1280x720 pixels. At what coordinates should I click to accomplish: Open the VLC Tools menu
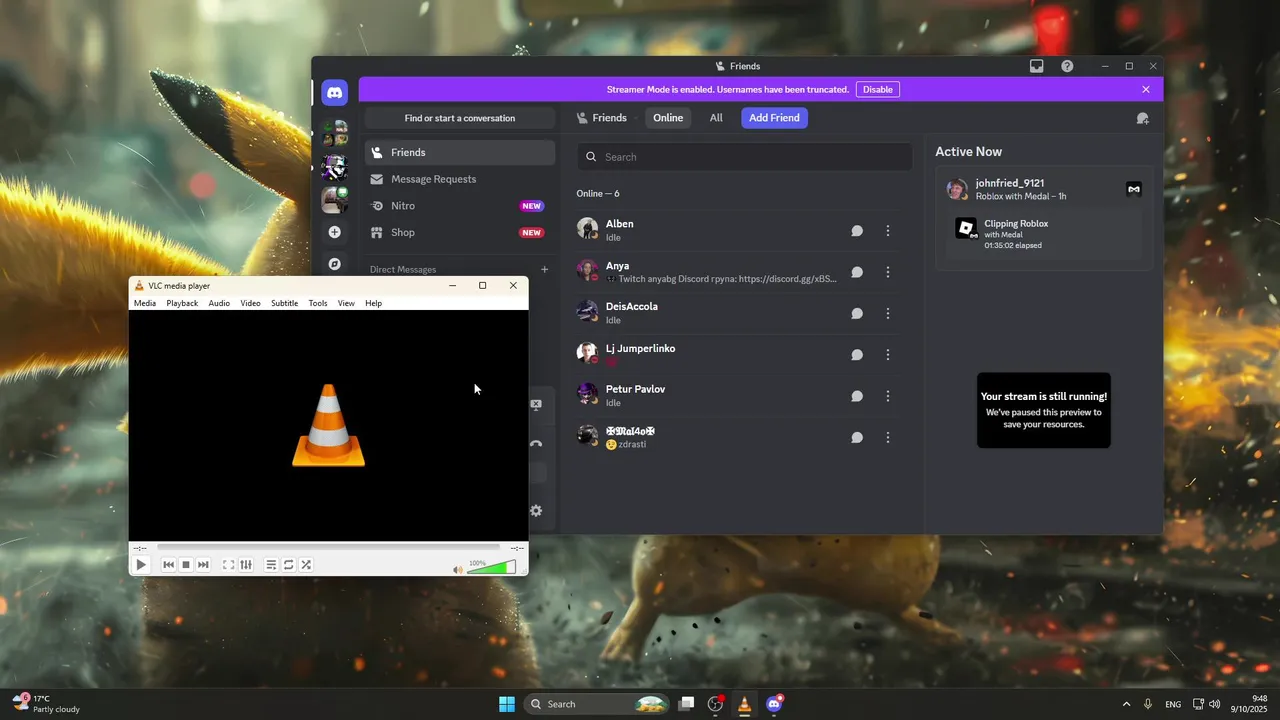click(x=318, y=303)
